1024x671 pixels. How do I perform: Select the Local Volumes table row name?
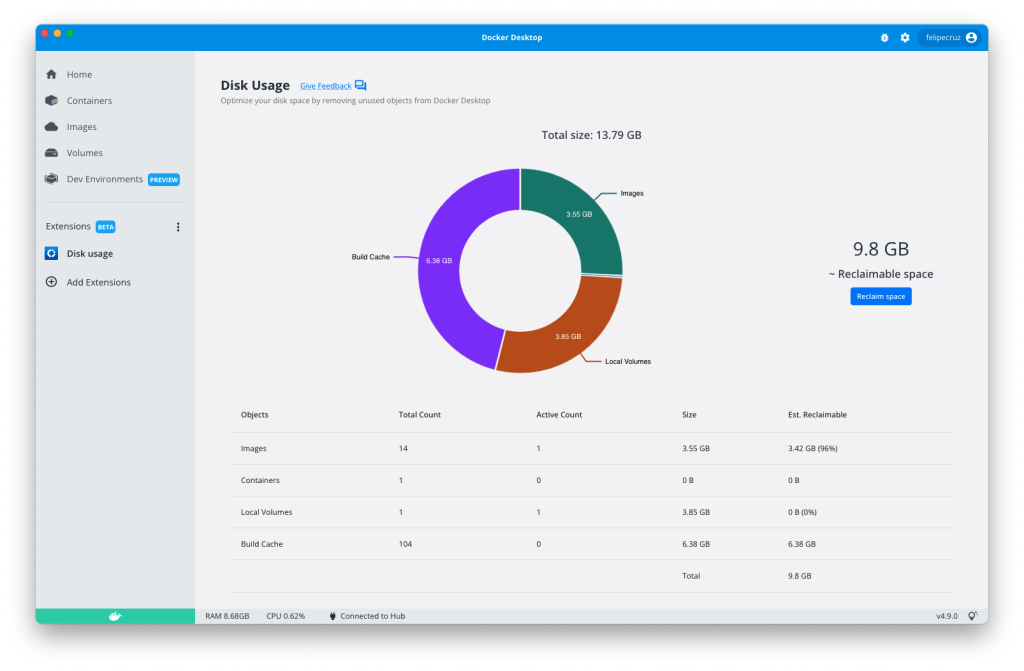point(266,512)
